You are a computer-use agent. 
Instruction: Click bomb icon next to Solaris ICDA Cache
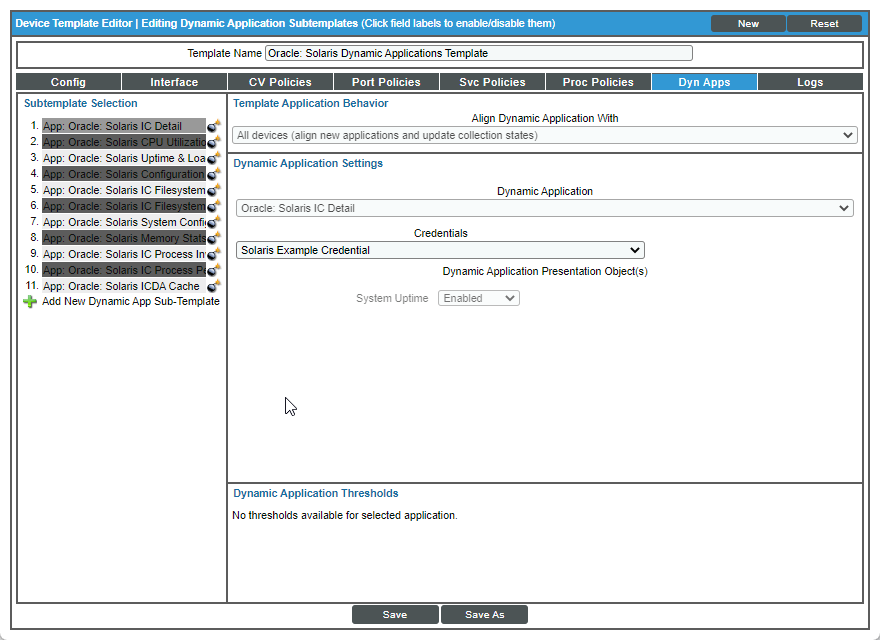point(213,286)
